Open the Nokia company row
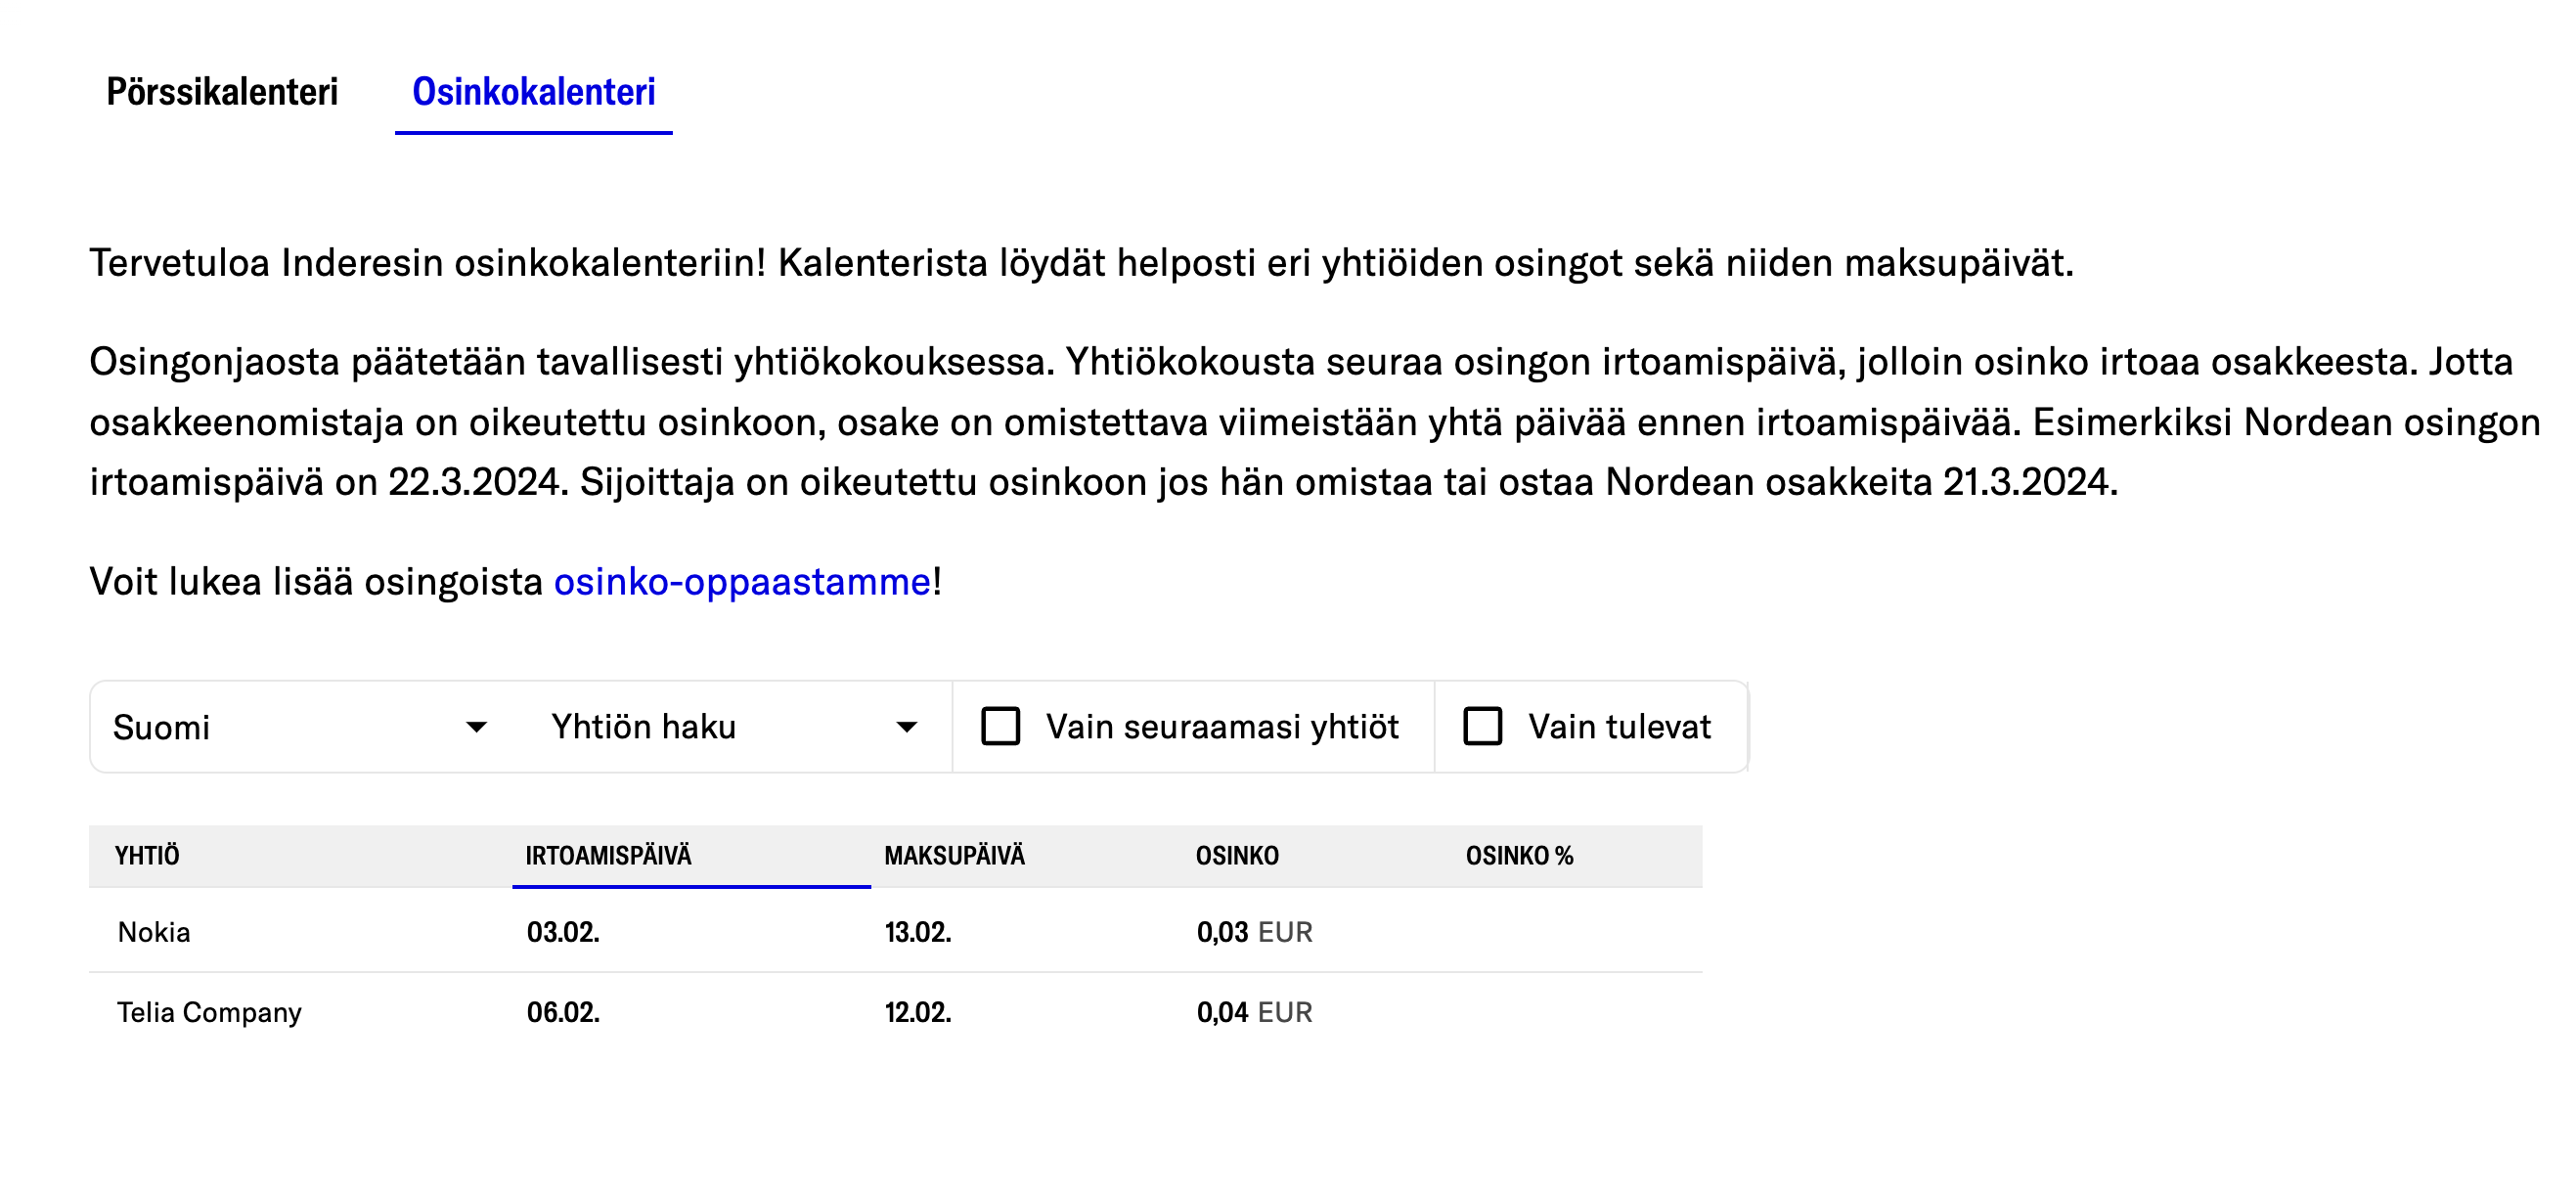 [x=154, y=932]
